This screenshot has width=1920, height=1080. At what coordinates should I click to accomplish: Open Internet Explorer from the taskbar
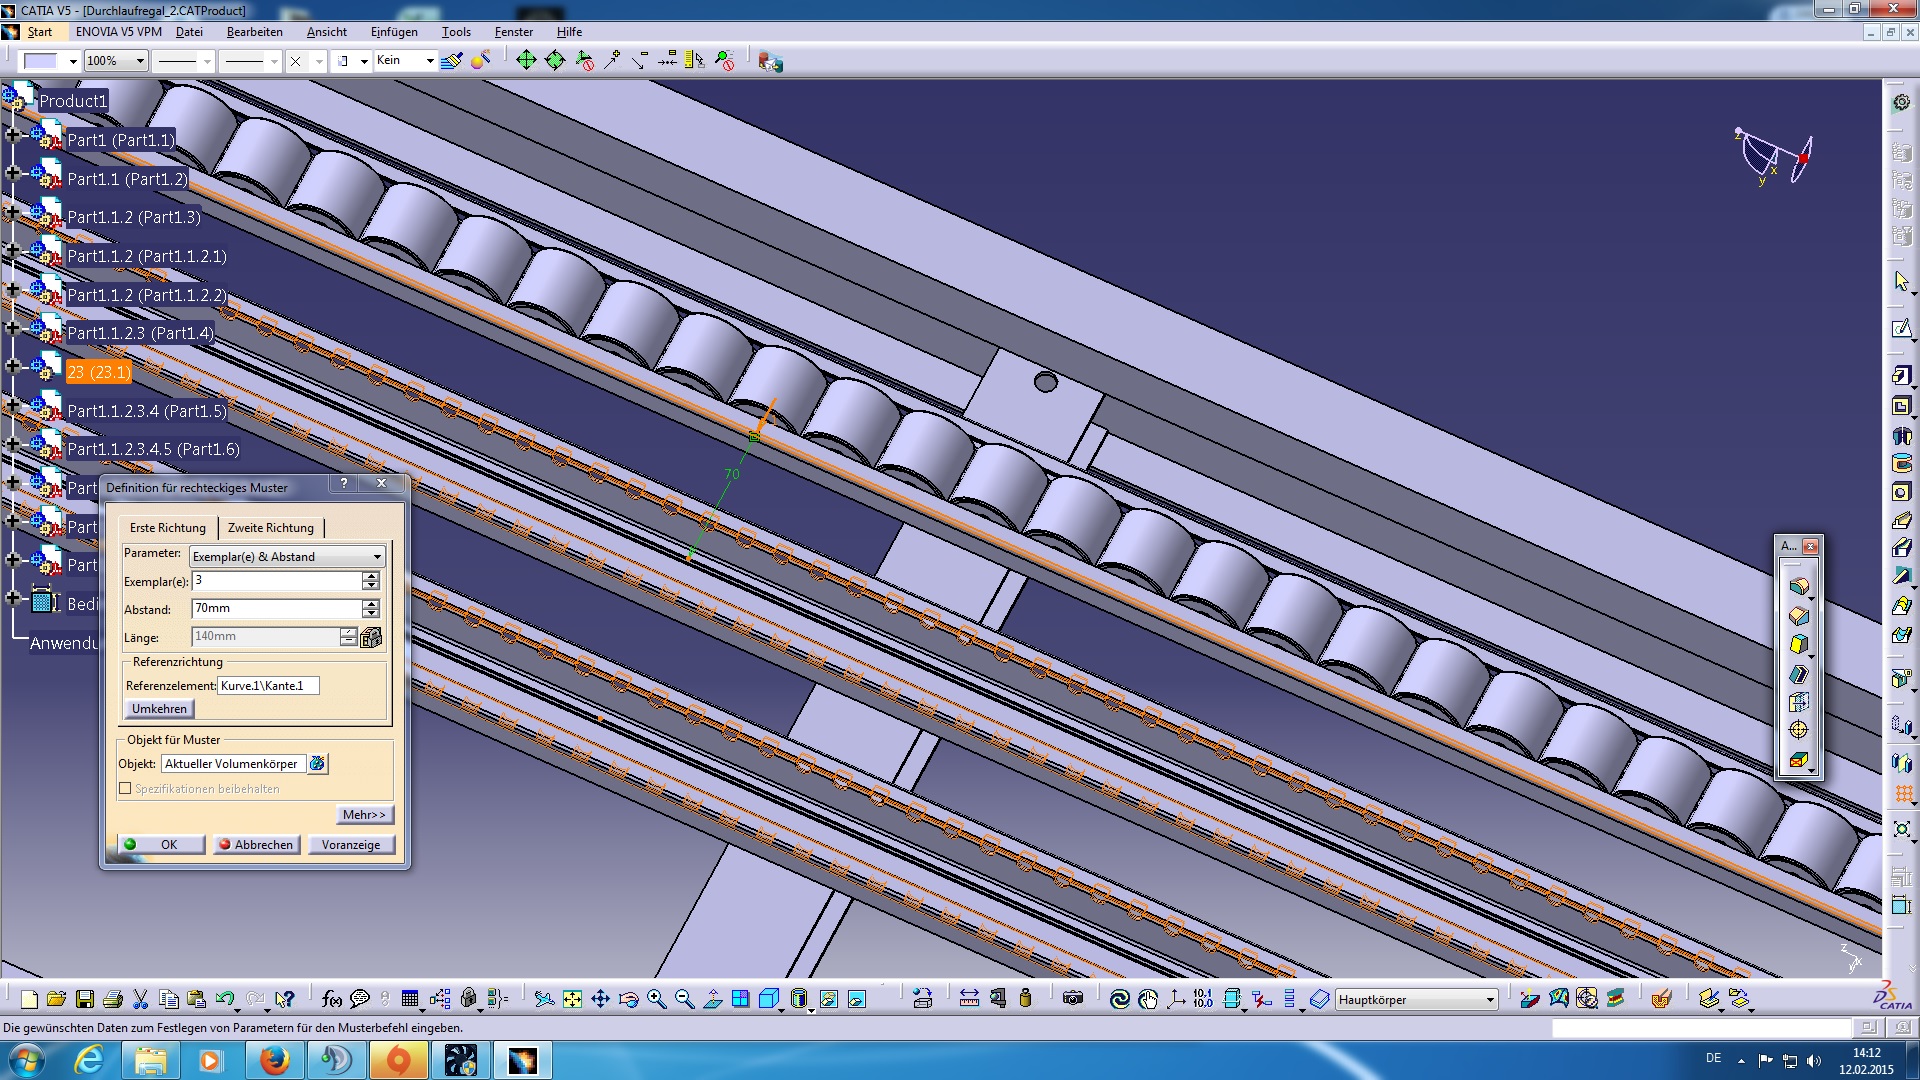(x=90, y=1060)
